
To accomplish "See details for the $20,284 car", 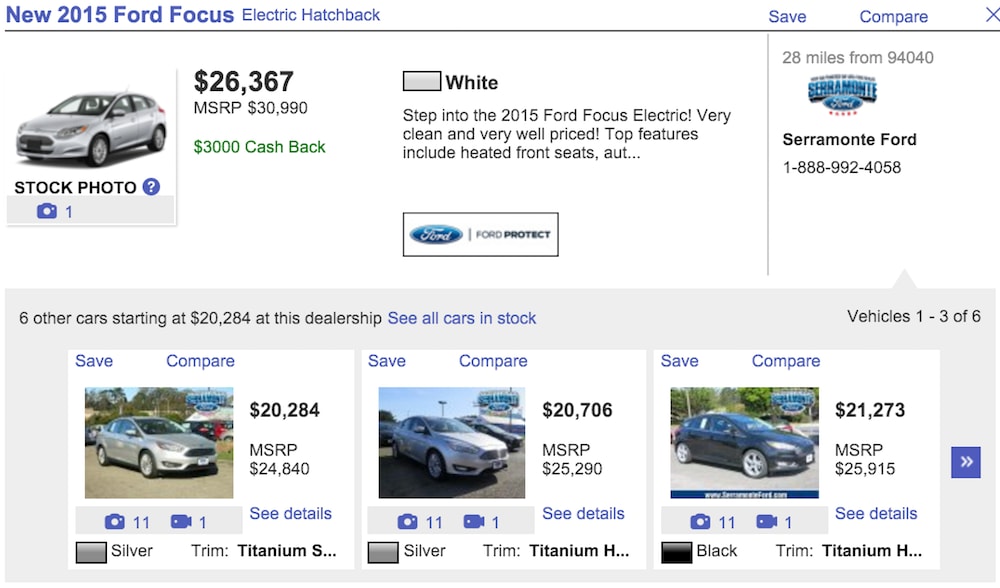I will tap(291, 513).
